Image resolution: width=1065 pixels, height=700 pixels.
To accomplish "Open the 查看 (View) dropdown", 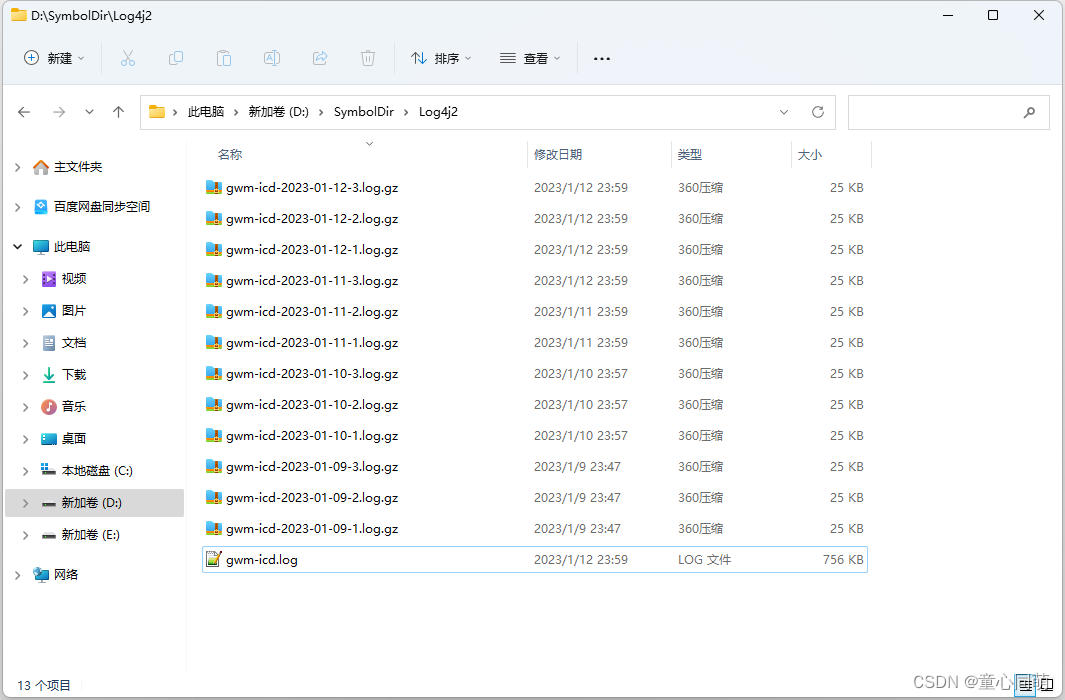I will pyautogui.click(x=529, y=58).
